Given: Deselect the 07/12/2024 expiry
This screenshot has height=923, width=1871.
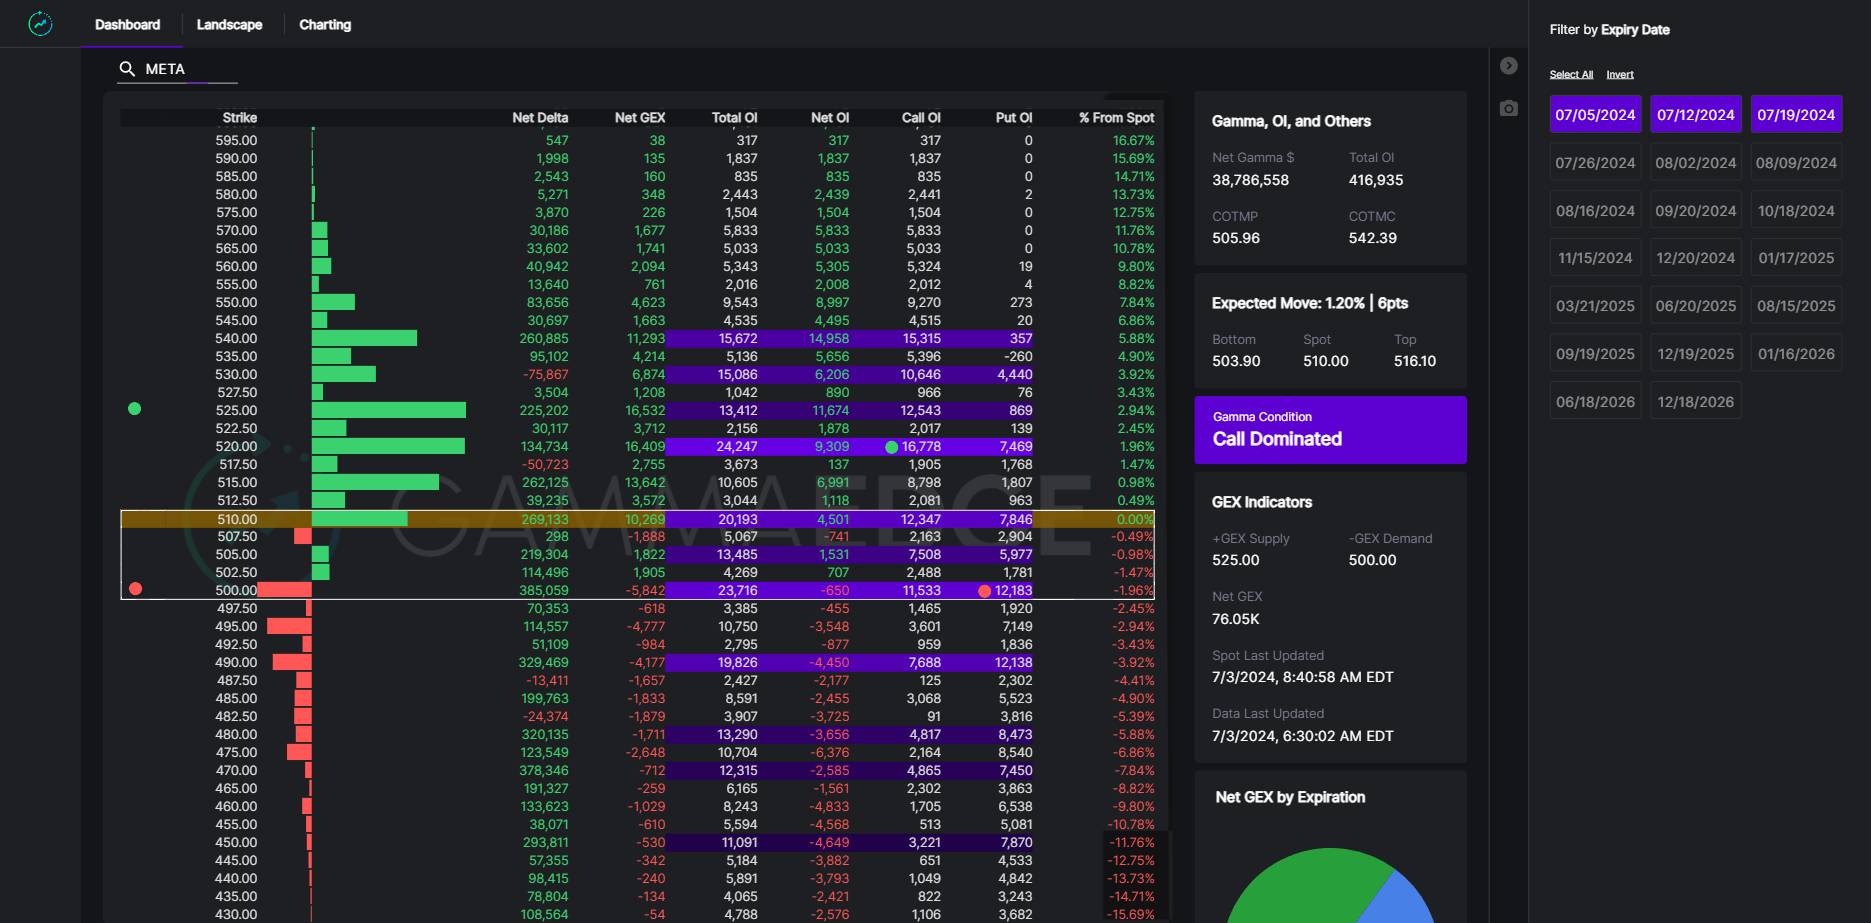Looking at the screenshot, I should (1696, 114).
